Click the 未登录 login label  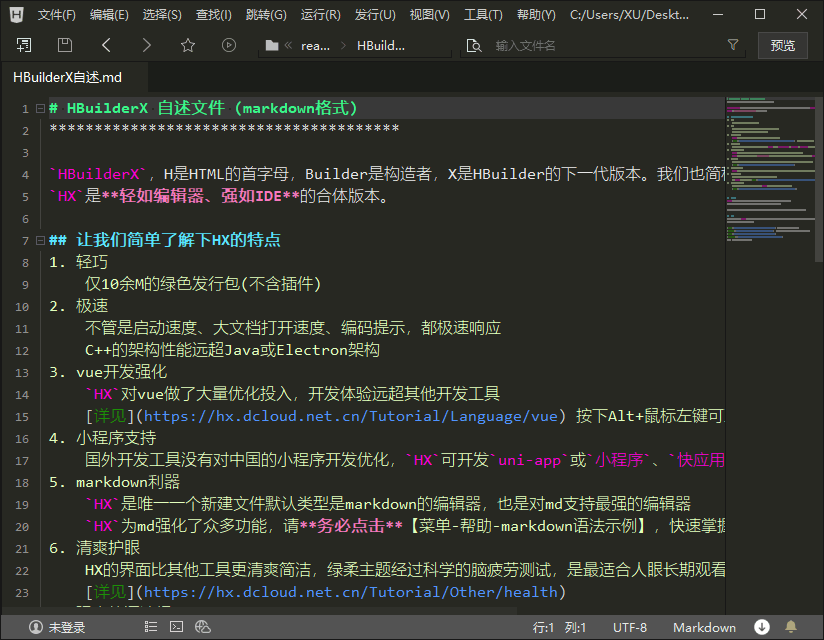[x=67, y=627]
